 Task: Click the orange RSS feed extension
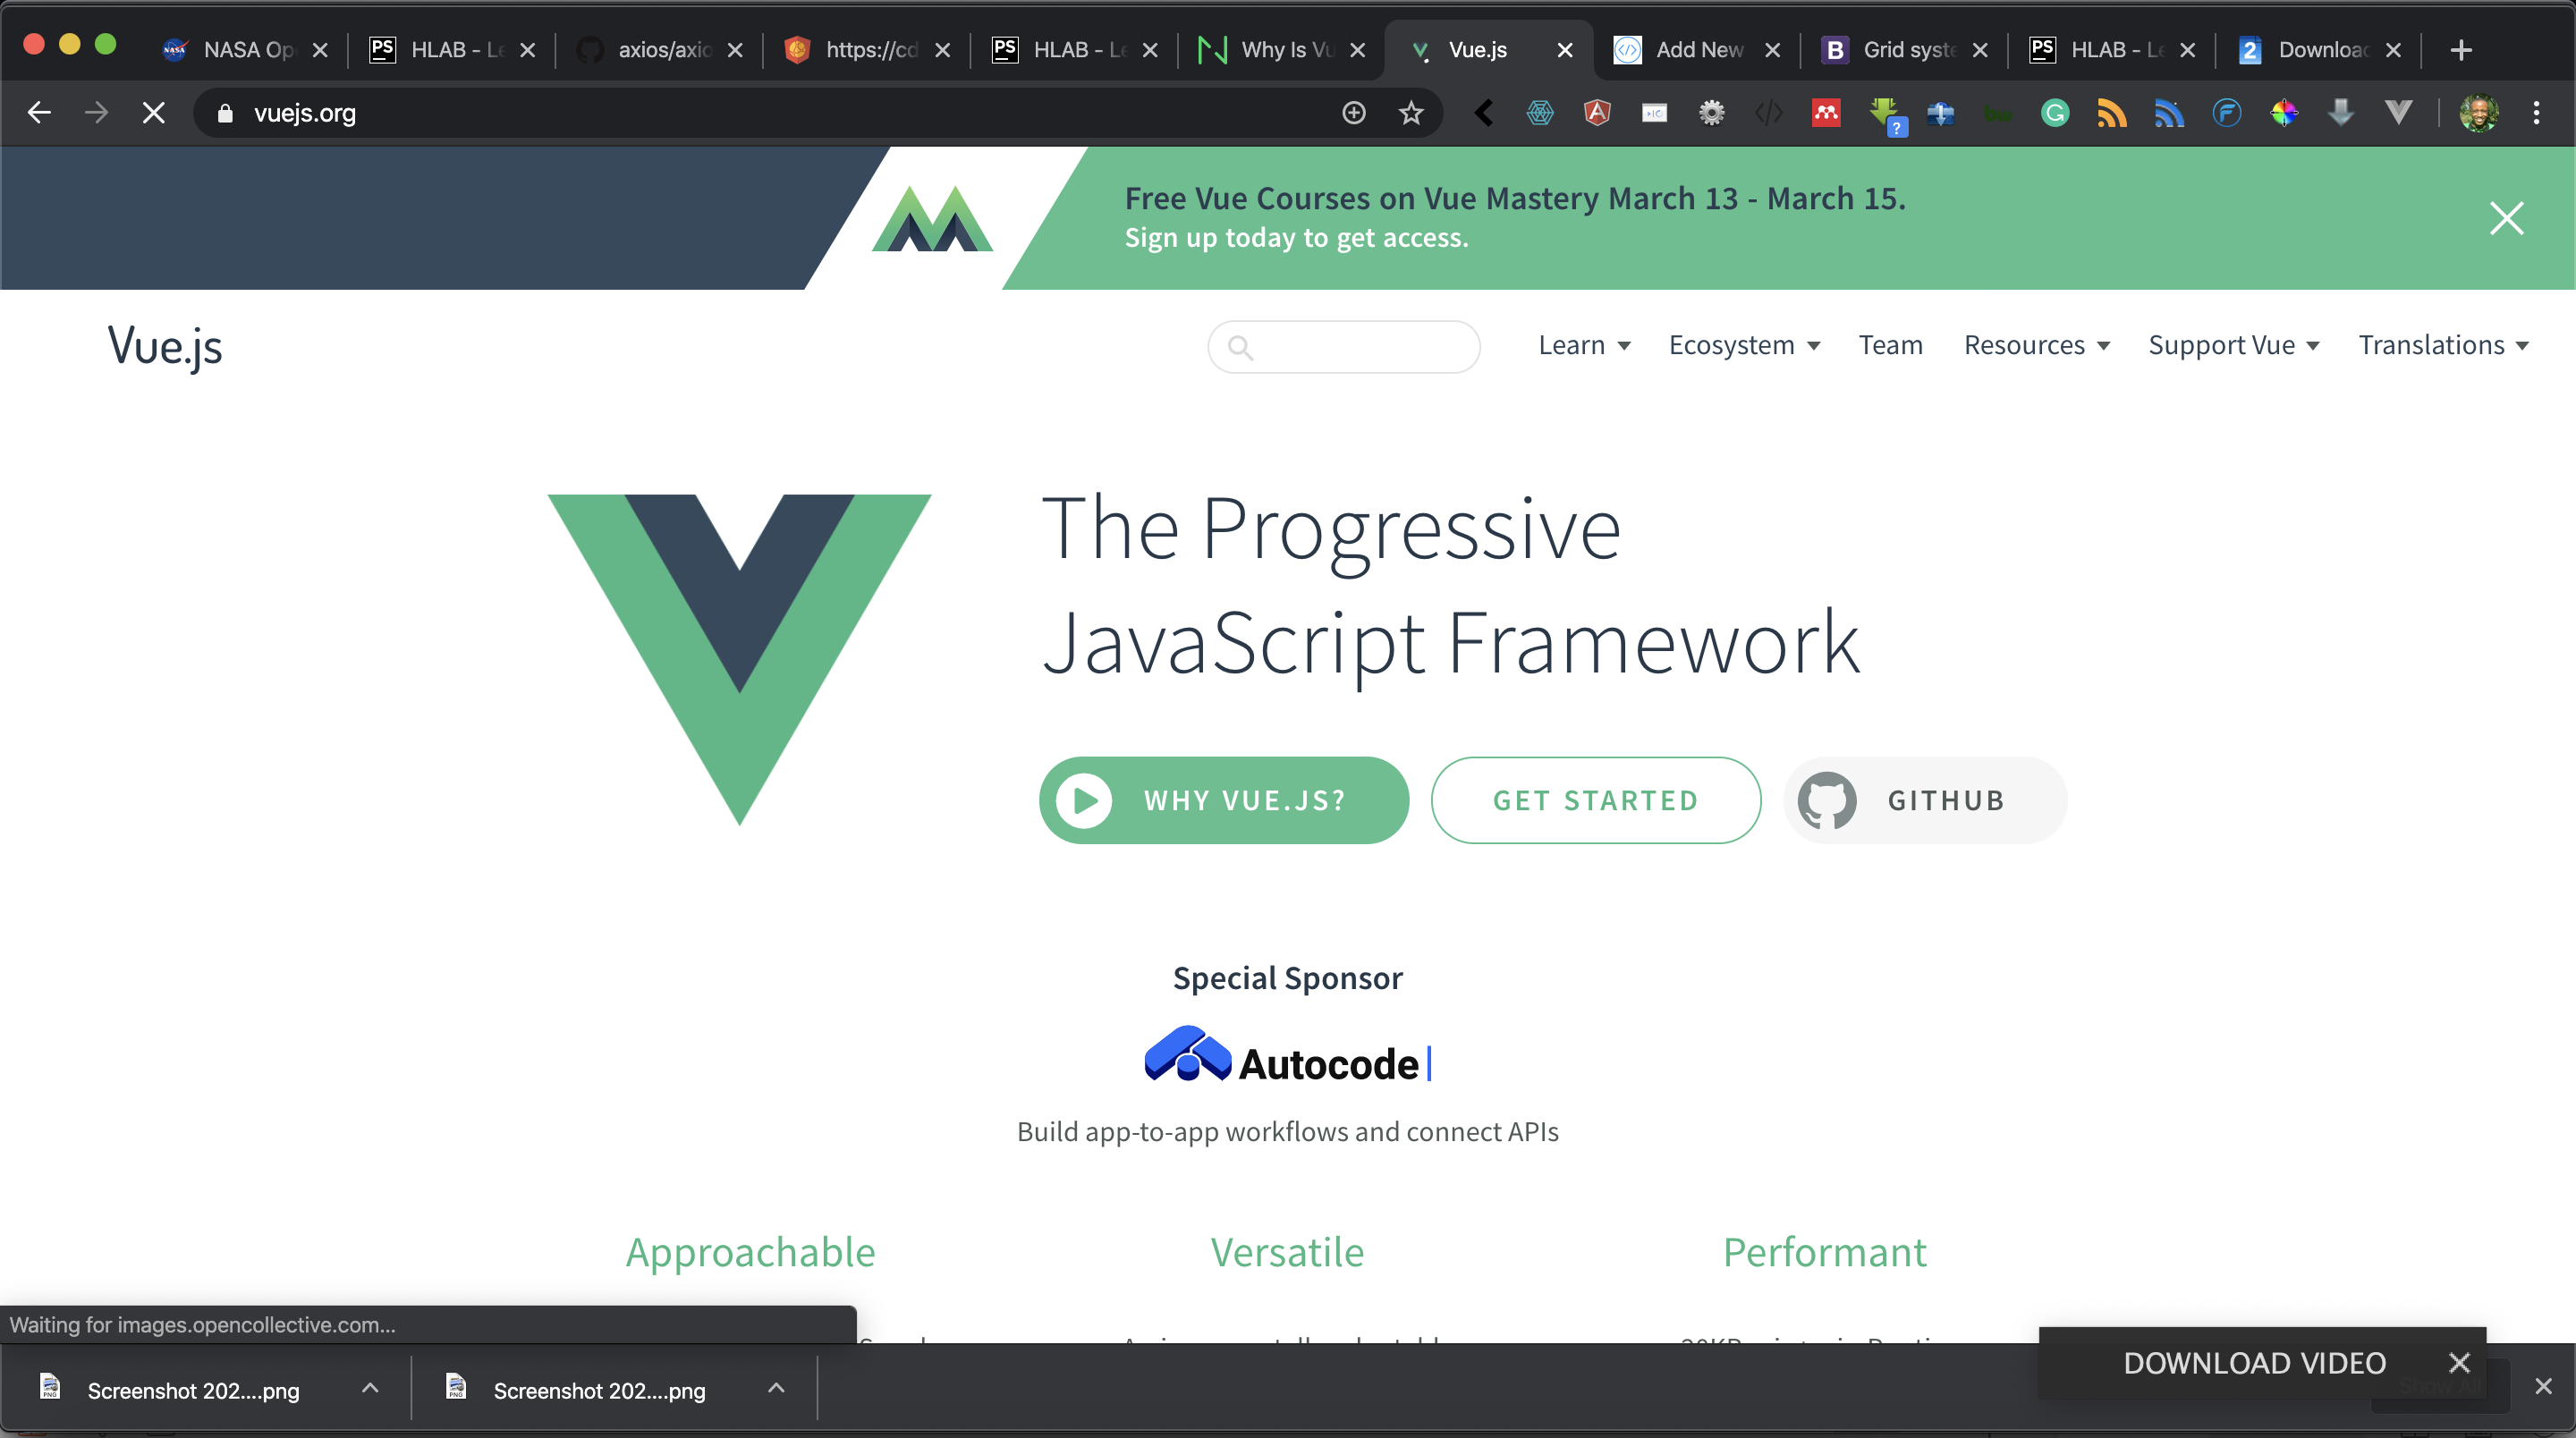[2111, 113]
